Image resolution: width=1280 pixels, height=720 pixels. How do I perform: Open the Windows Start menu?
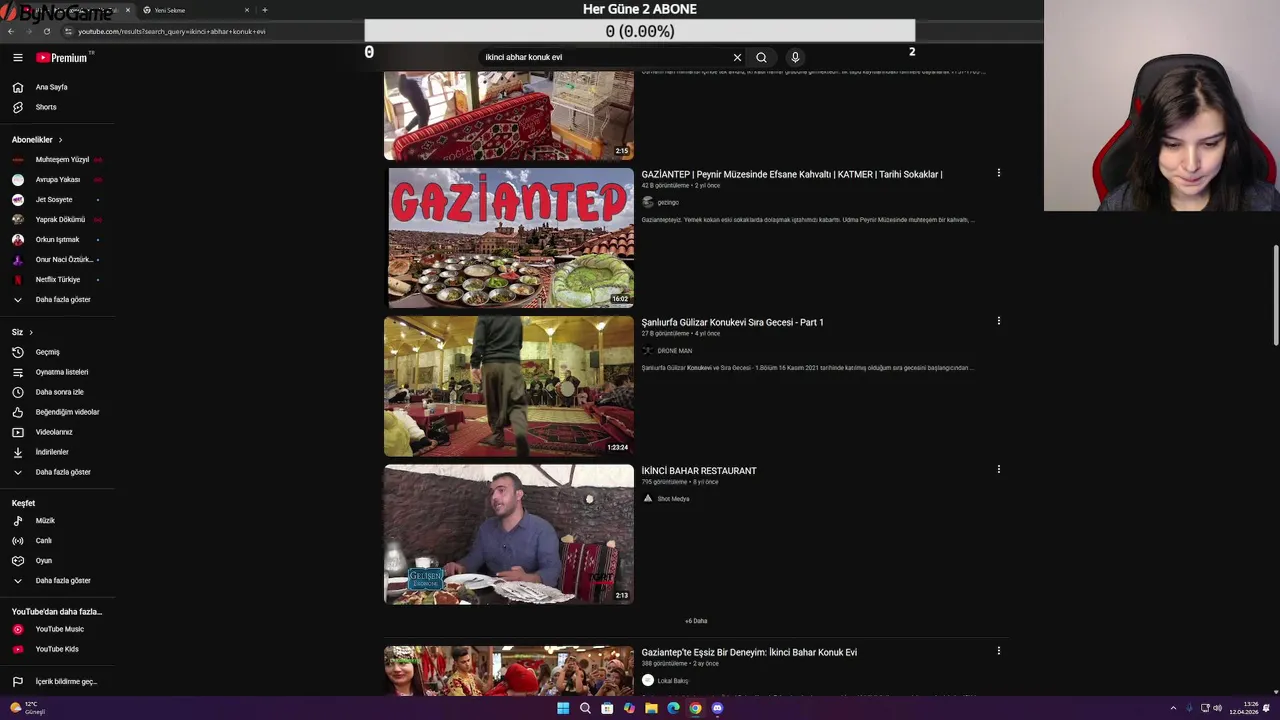point(563,708)
